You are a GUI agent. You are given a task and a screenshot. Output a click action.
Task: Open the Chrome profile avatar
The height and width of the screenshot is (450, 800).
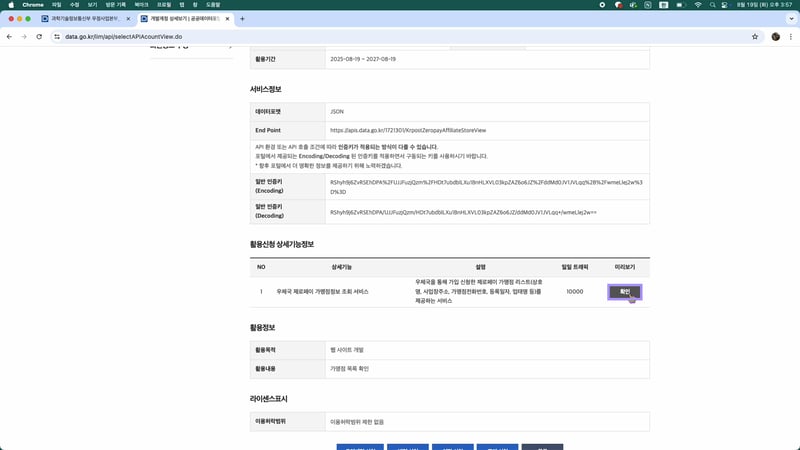coord(776,37)
